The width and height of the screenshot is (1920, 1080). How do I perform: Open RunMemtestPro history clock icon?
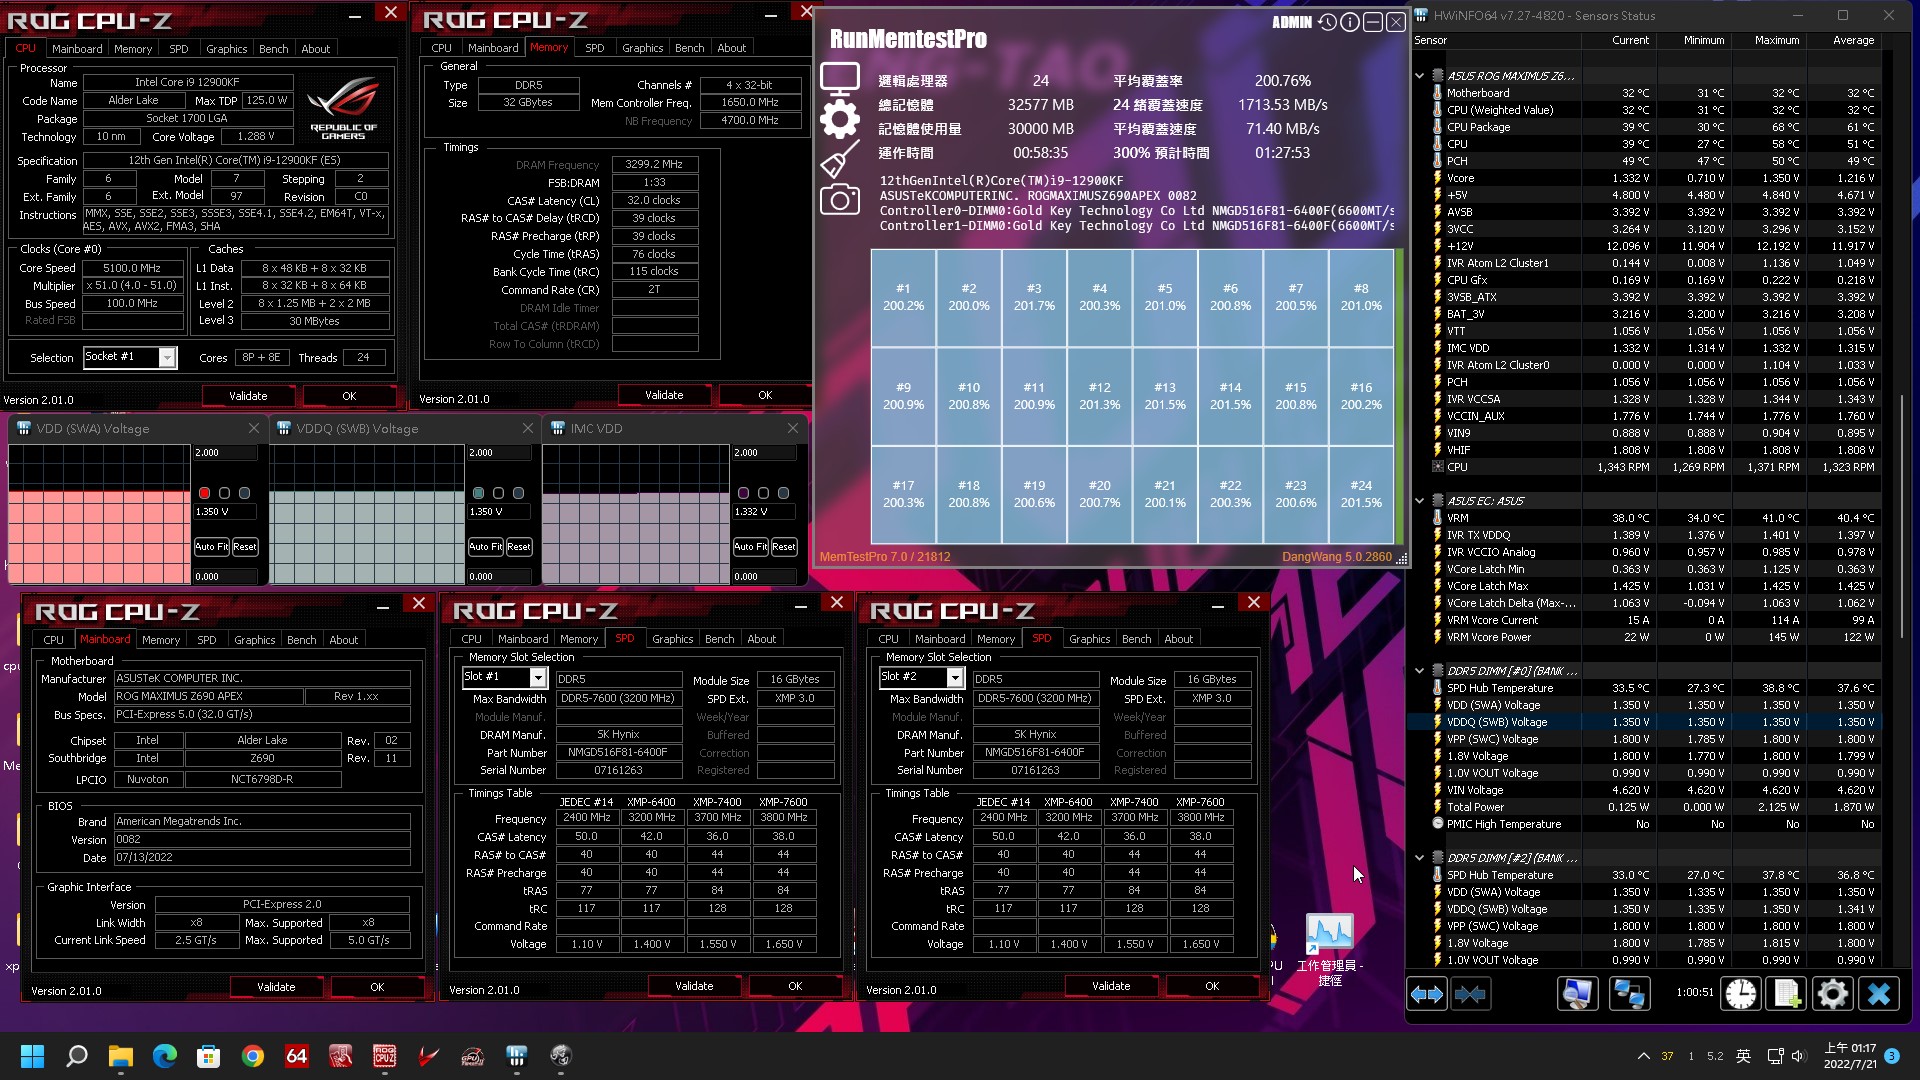click(1327, 22)
